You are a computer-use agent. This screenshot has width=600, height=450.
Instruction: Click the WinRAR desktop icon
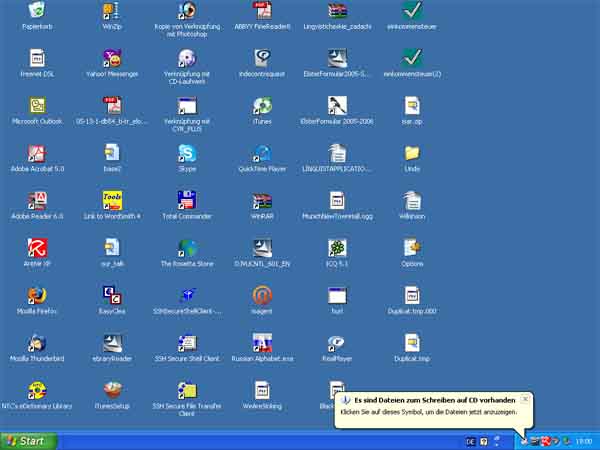click(x=262, y=200)
